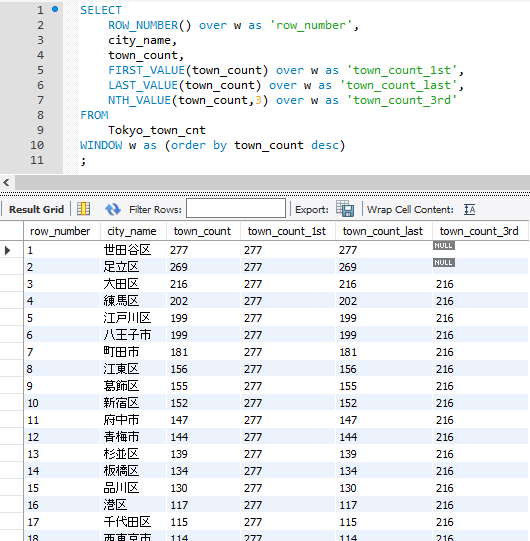The height and width of the screenshot is (541, 530).
Task: Click town_count value 269
Action: pyautogui.click(x=179, y=267)
